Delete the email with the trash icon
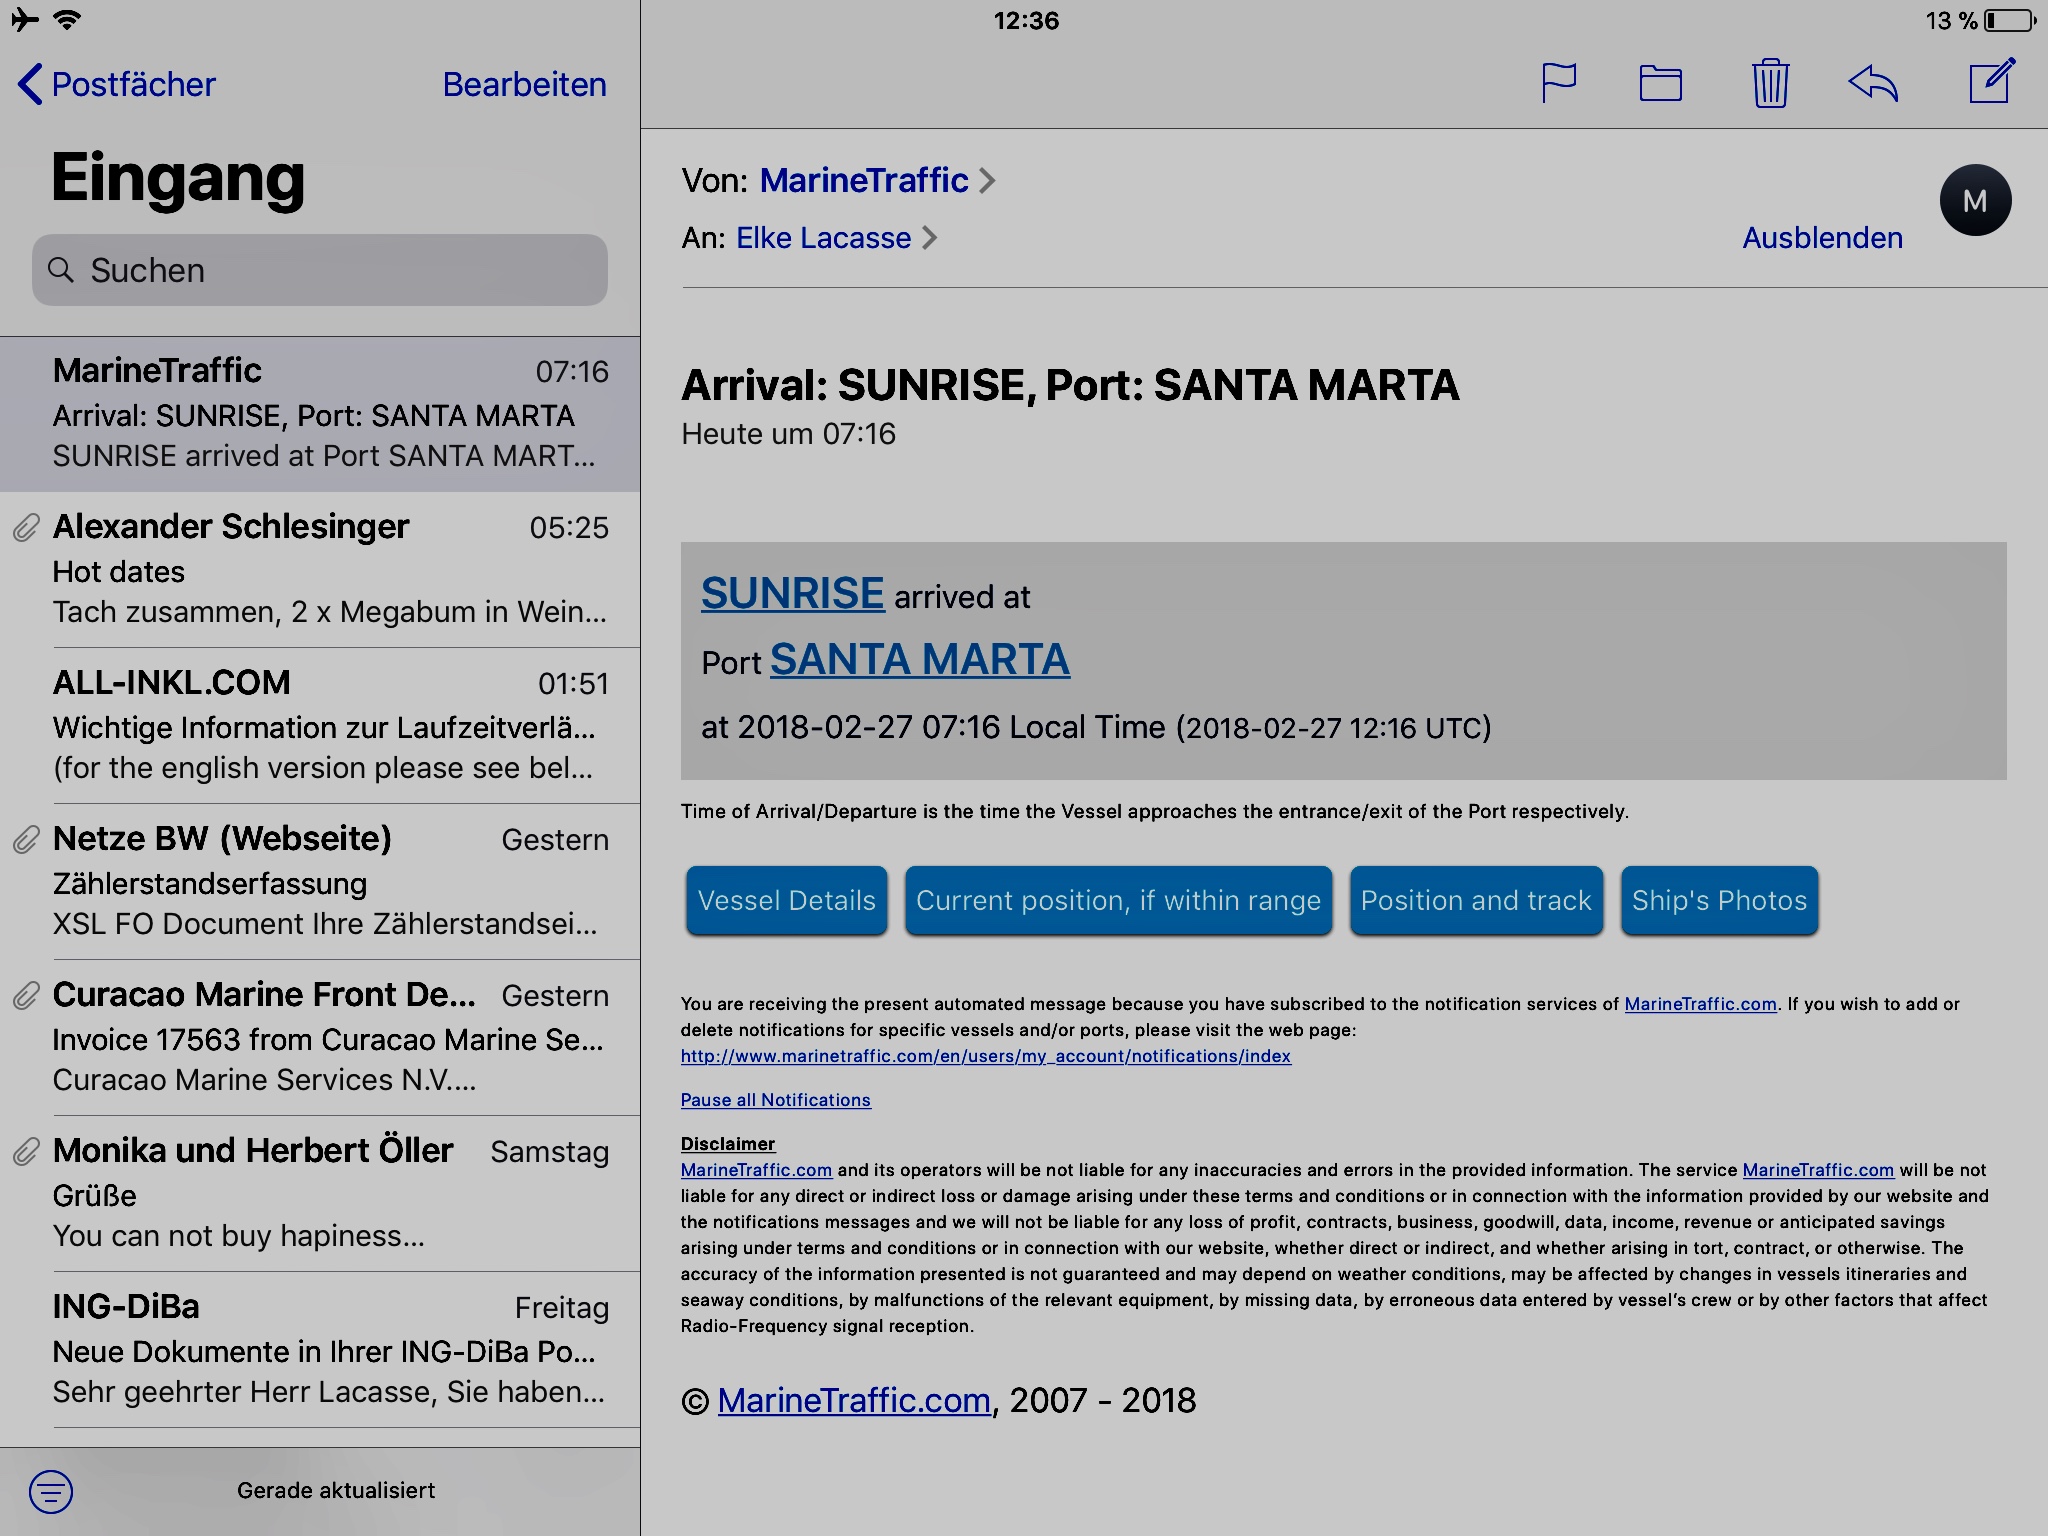2048x1536 pixels. (x=1770, y=83)
